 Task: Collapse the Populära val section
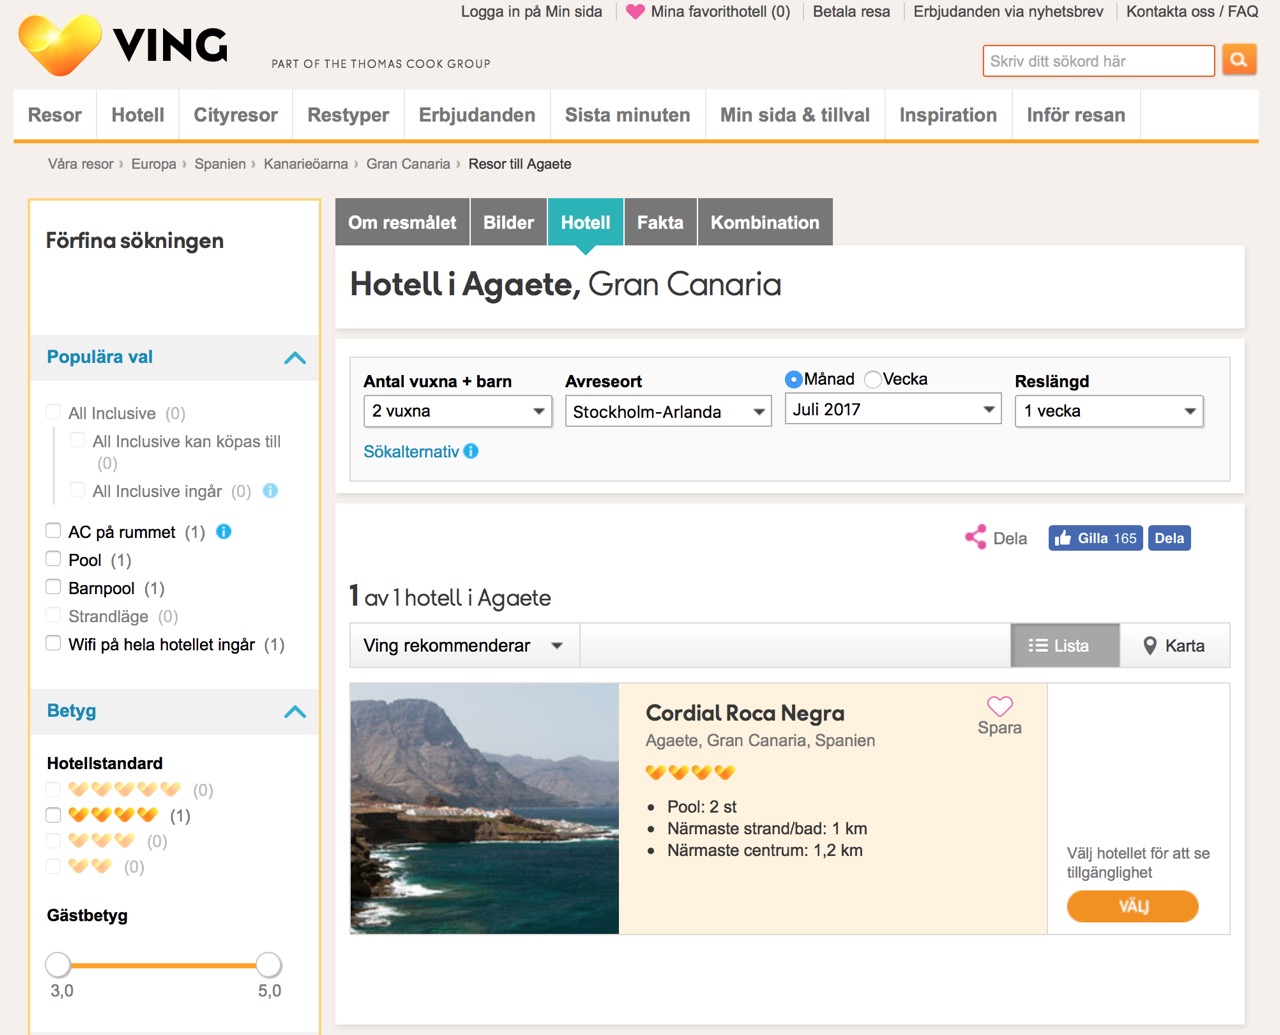tap(295, 357)
